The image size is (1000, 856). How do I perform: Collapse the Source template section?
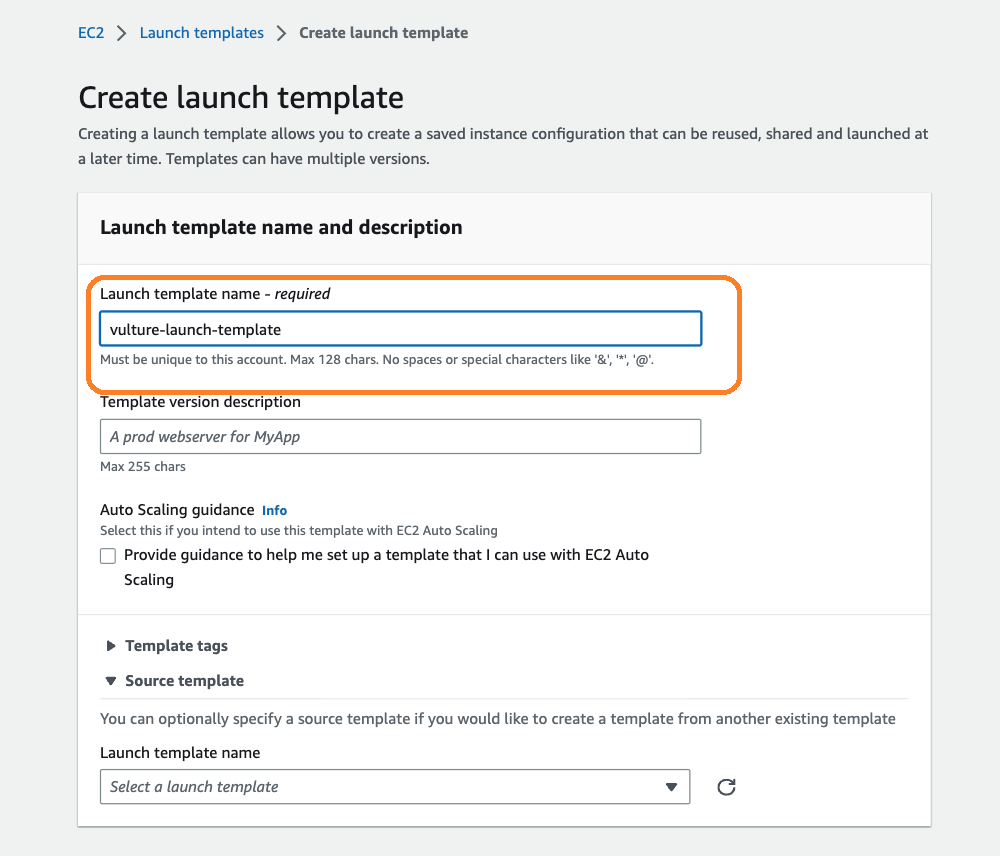[x=184, y=681]
